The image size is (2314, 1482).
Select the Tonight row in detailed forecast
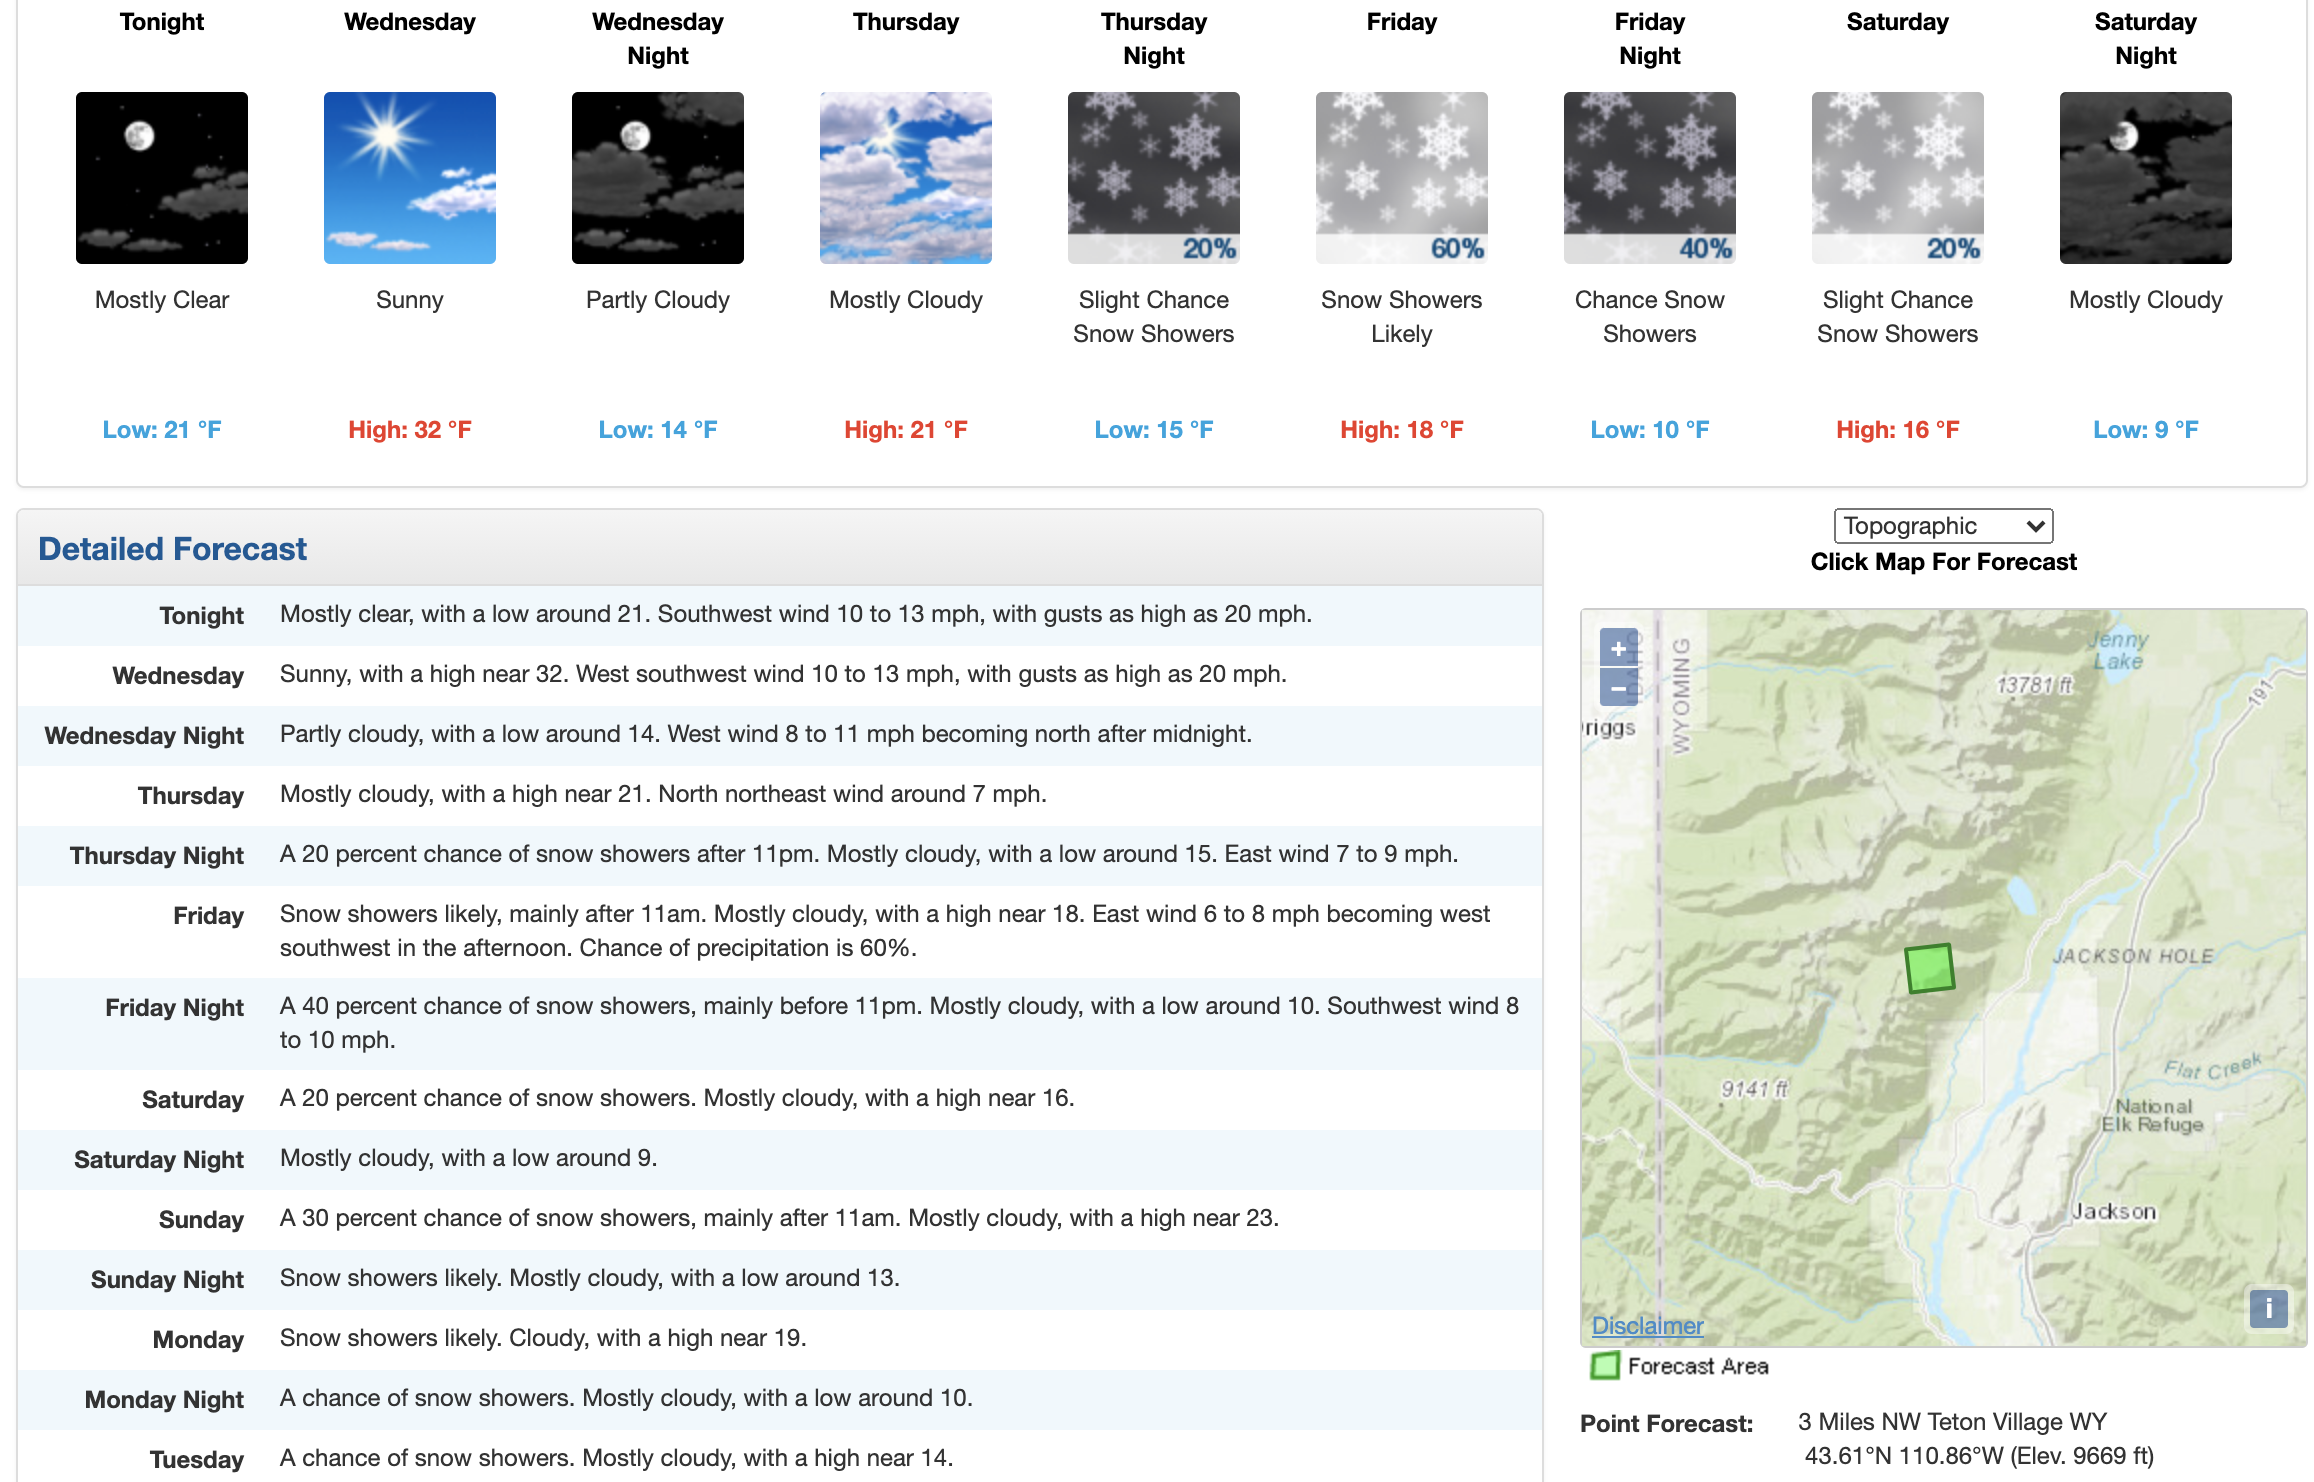pyautogui.click(x=780, y=615)
